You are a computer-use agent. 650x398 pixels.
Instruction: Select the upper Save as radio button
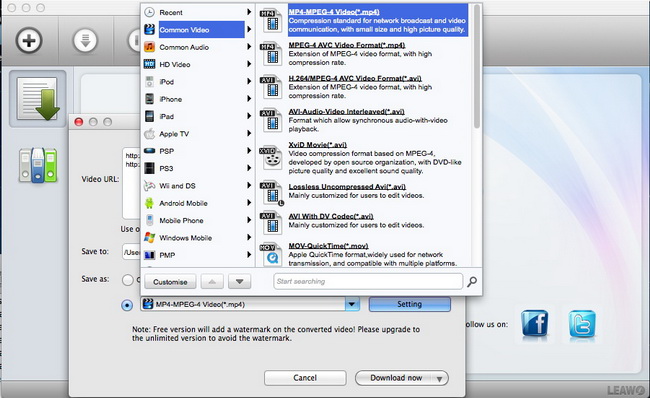(x=128, y=280)
